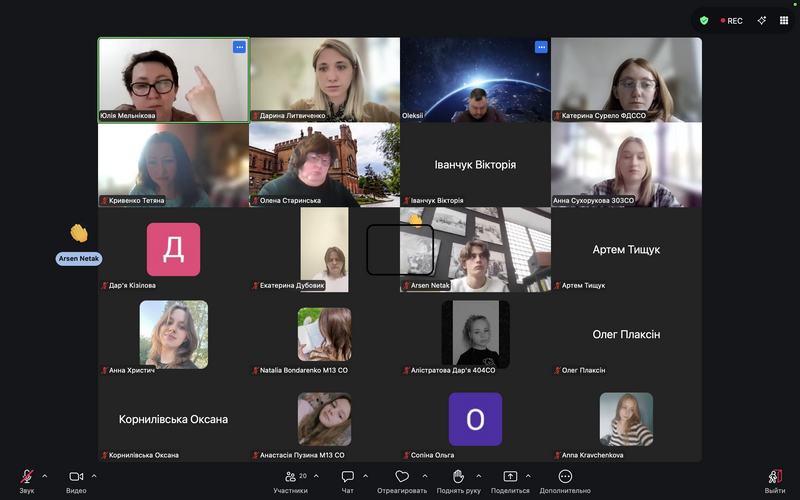Start screen sharing via Поделиться

pos(510,478)
